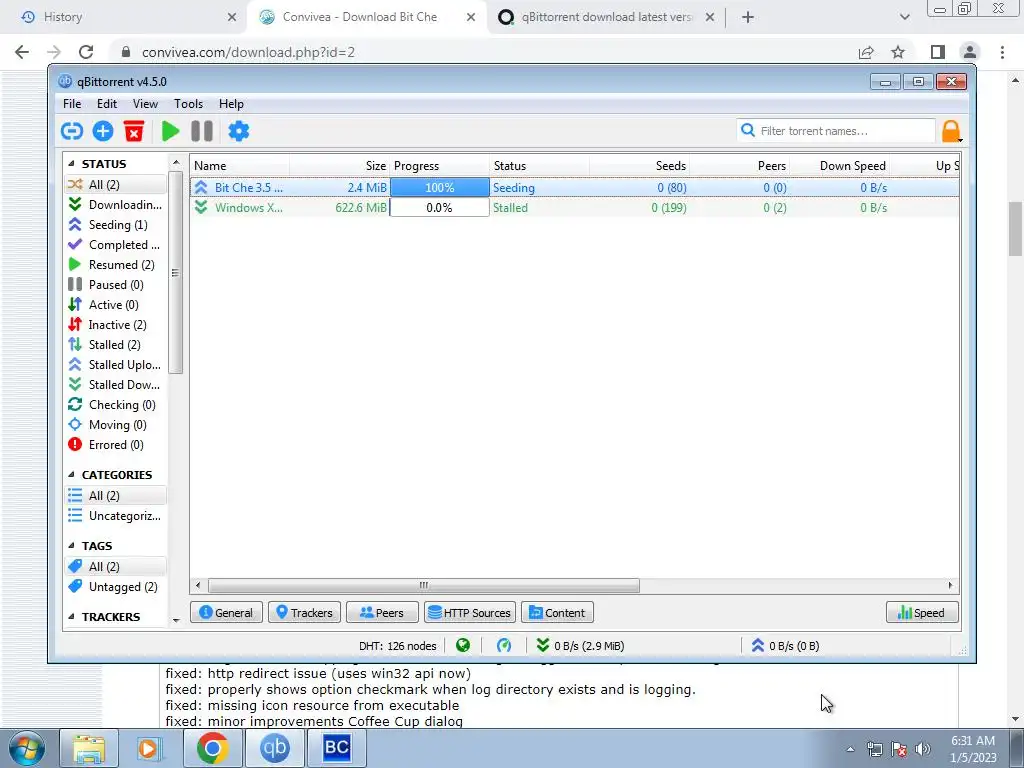Viewport: 1024px width, 768px height.
Task: Select the Stalled Downloading filter
Action: click(x=116, y=385)
